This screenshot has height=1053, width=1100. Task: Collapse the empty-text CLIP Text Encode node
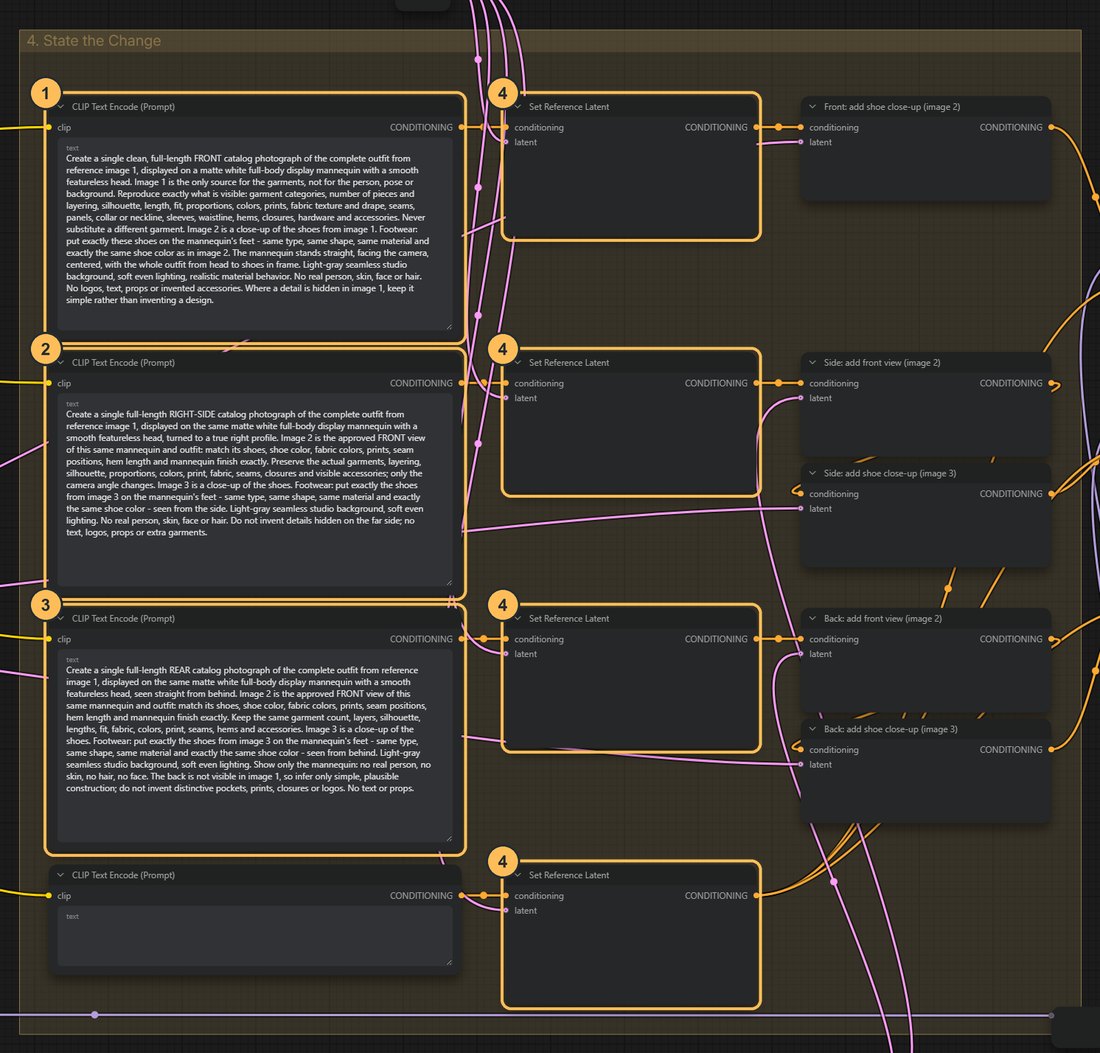coord(61,876)
